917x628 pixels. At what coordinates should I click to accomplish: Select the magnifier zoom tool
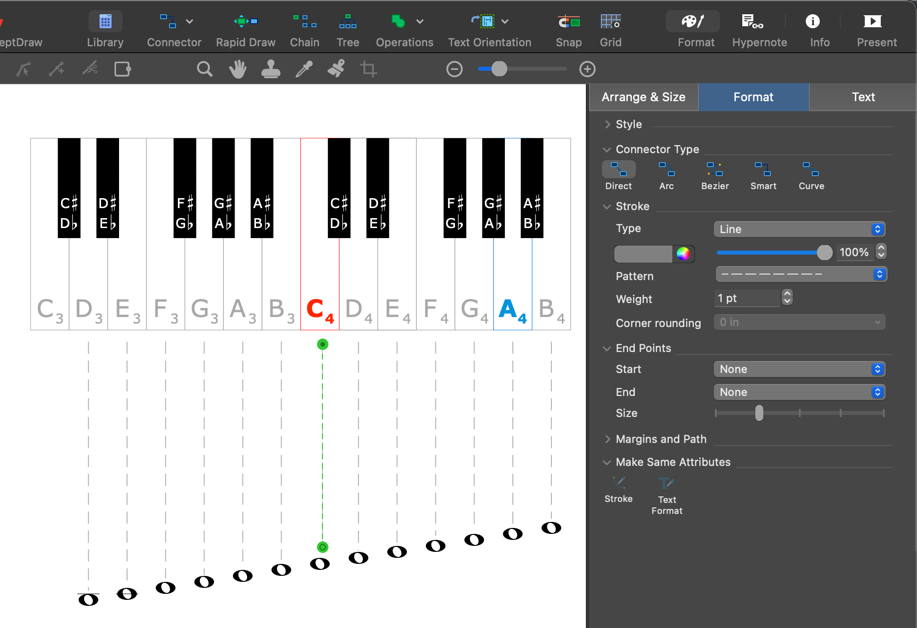(204, 69)
